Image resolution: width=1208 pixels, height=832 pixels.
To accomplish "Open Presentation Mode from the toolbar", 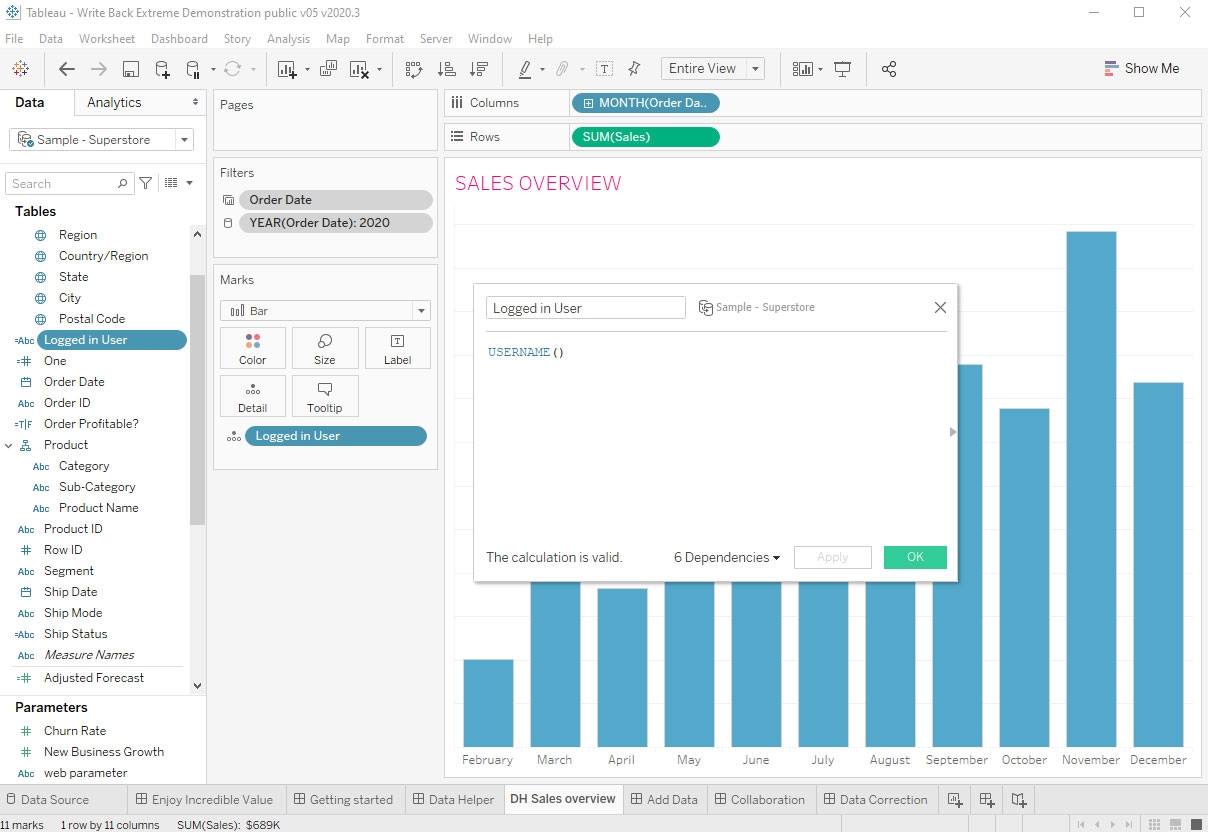I will [842, 69].
